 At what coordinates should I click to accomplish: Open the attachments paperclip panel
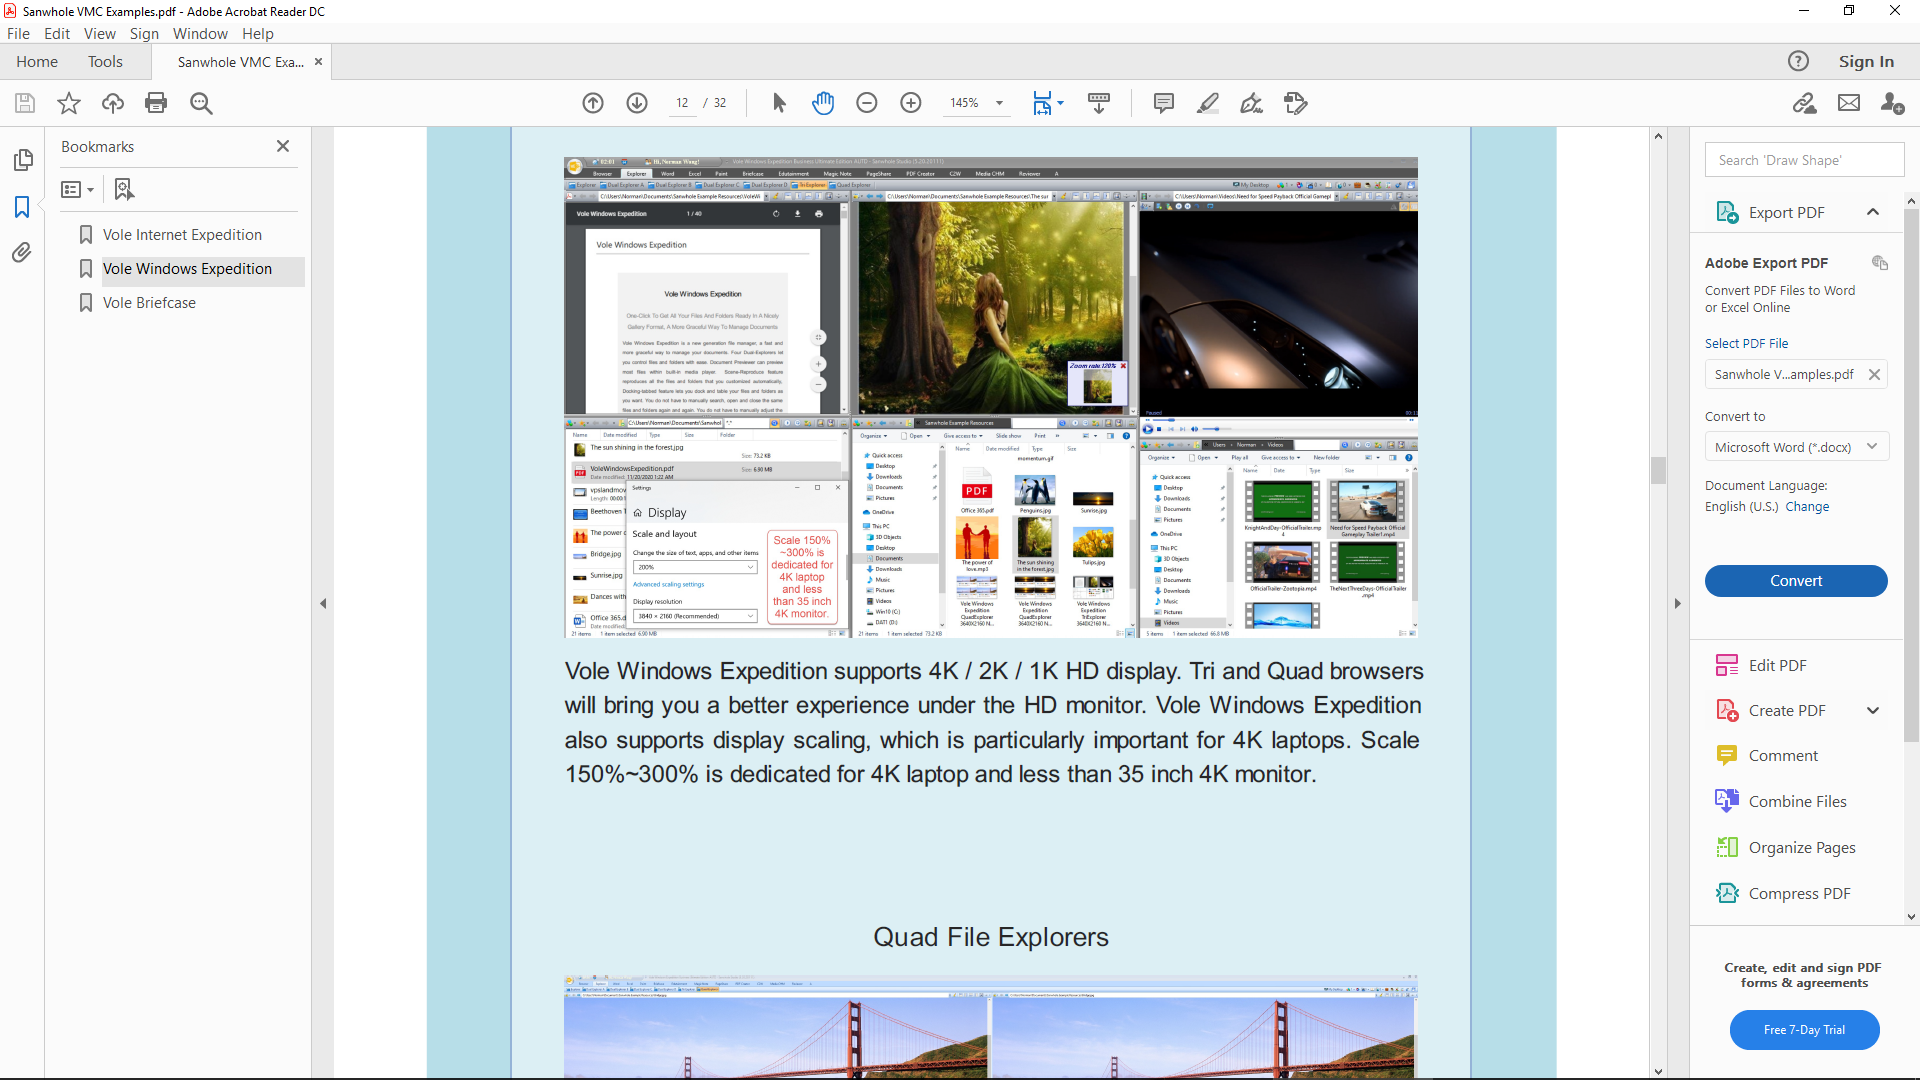[x=22, y=252]
